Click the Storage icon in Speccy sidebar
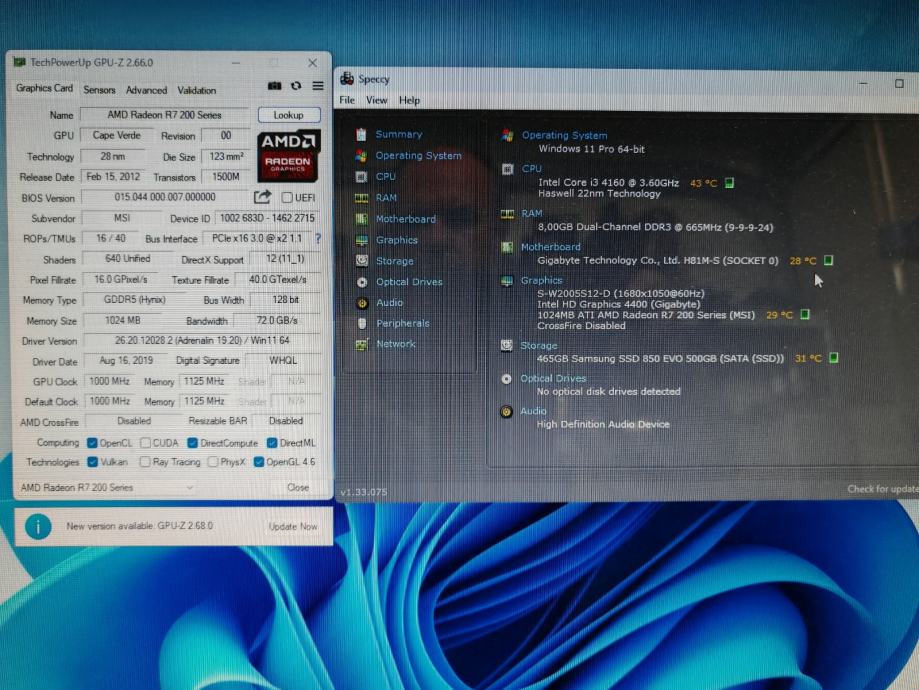919x690 pixels. (x=362, y=261)
